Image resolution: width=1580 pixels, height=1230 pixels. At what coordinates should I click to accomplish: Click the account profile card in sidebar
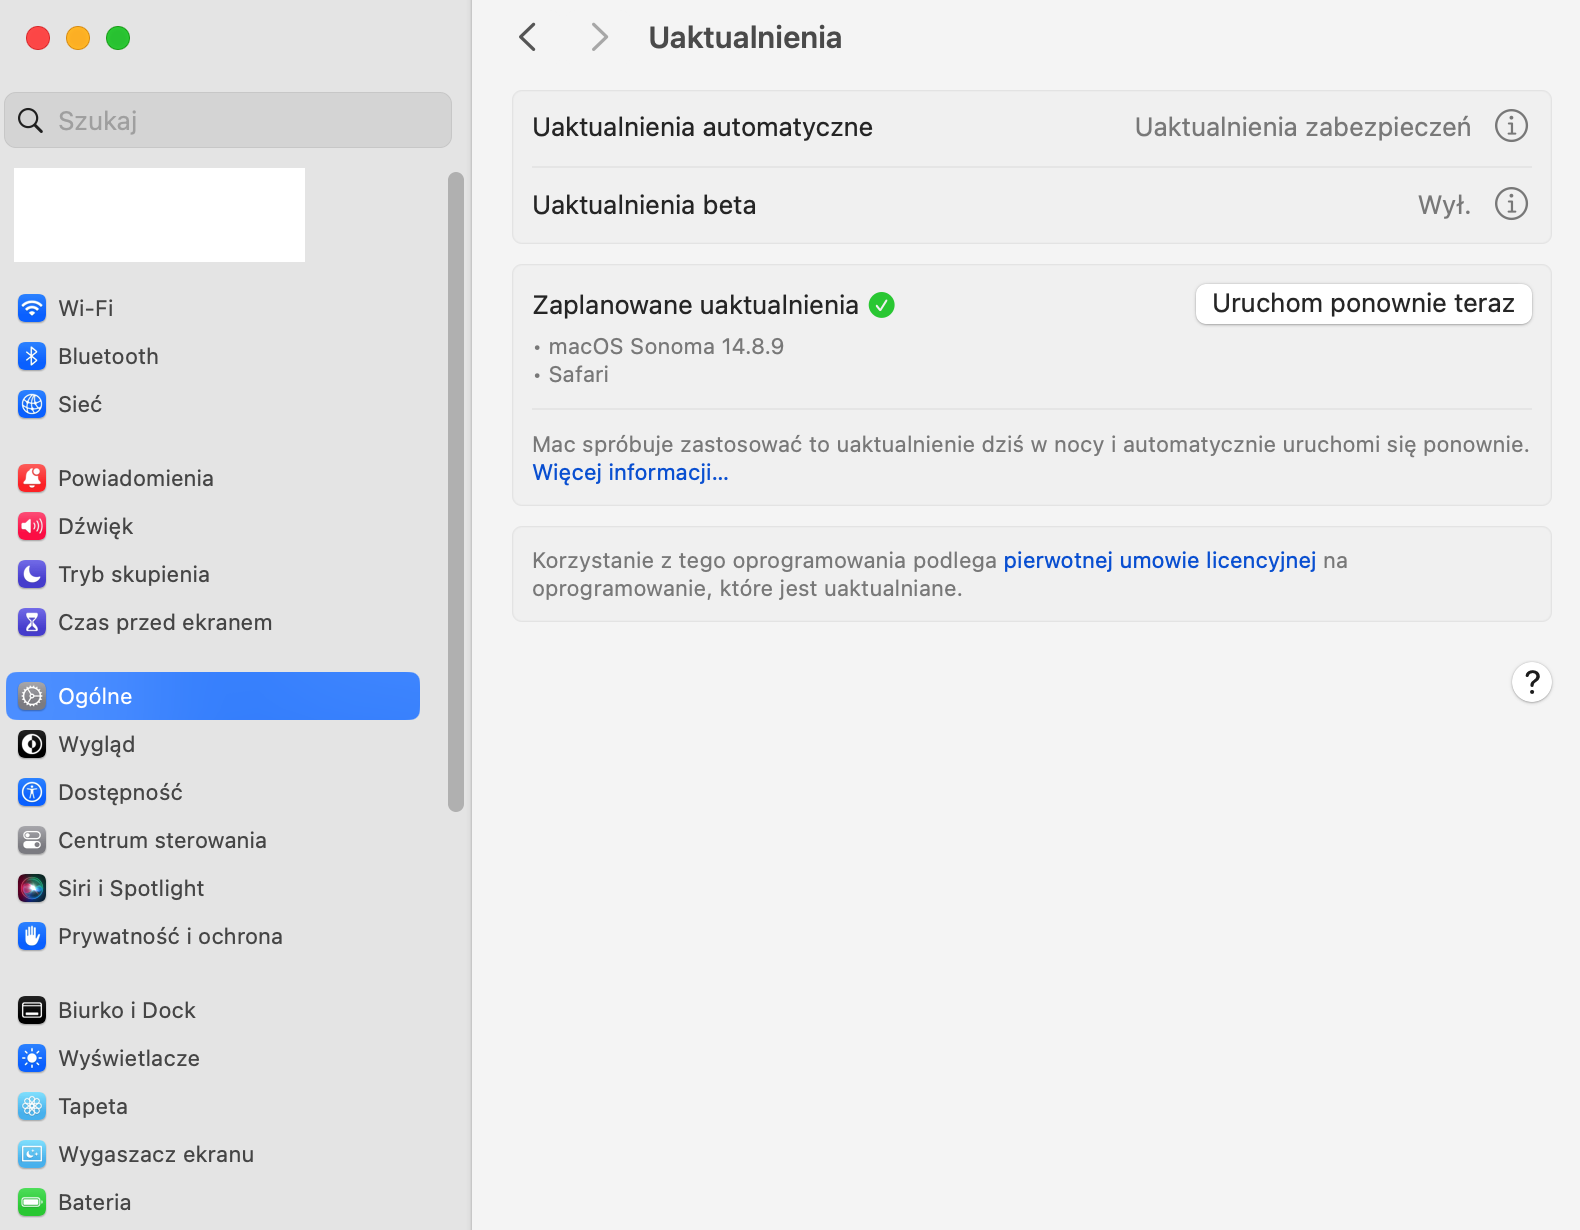159,215
